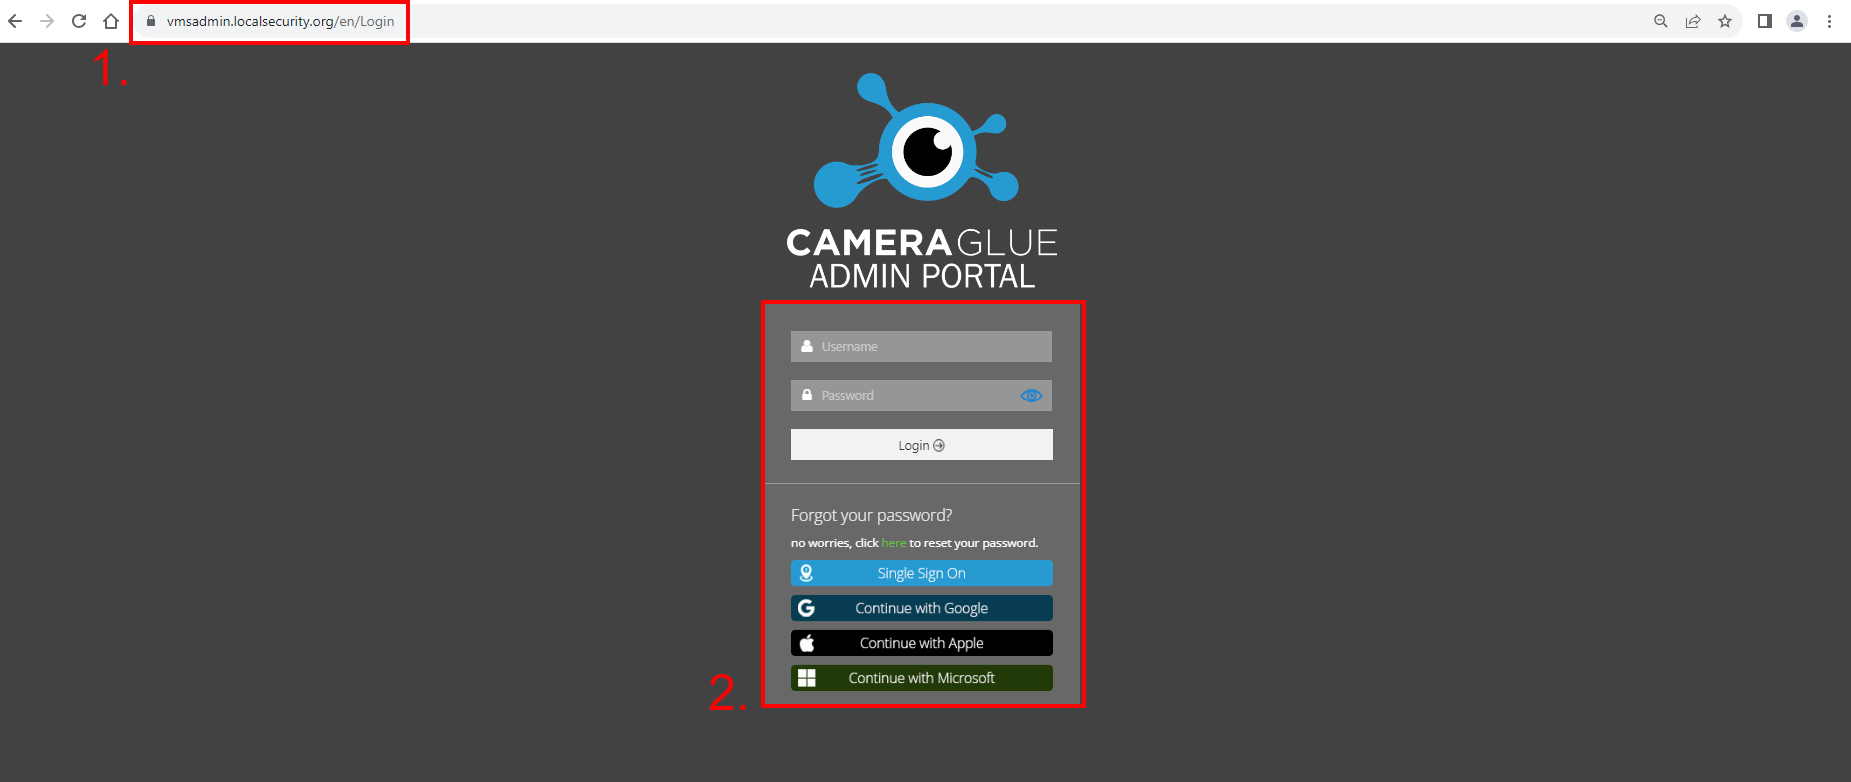Go back using the browser back arrow
1851x782 pixels.
coord(15,21)
